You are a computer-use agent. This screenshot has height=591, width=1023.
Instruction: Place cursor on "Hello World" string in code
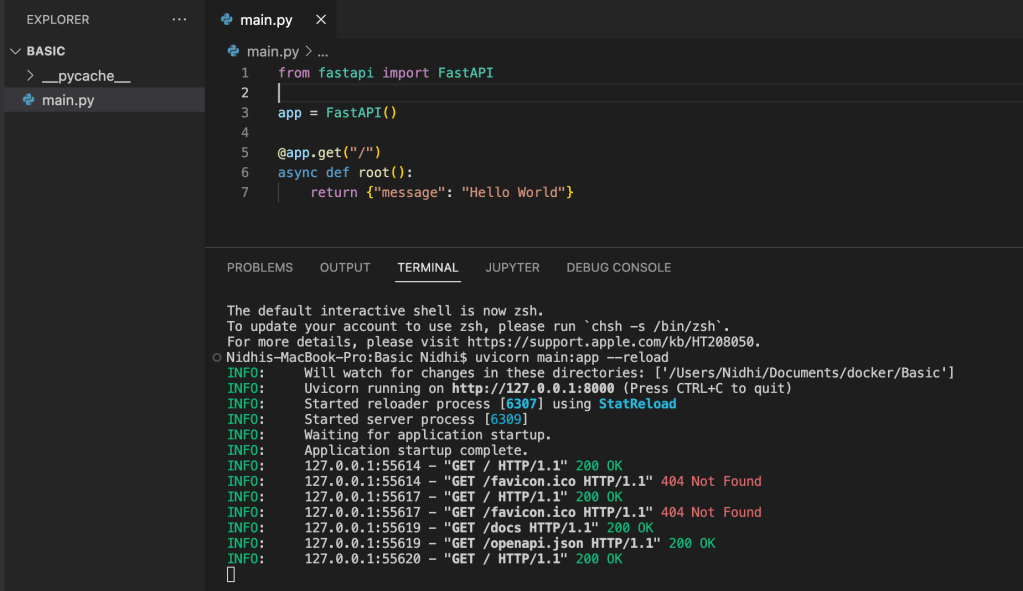pos(514,192)
